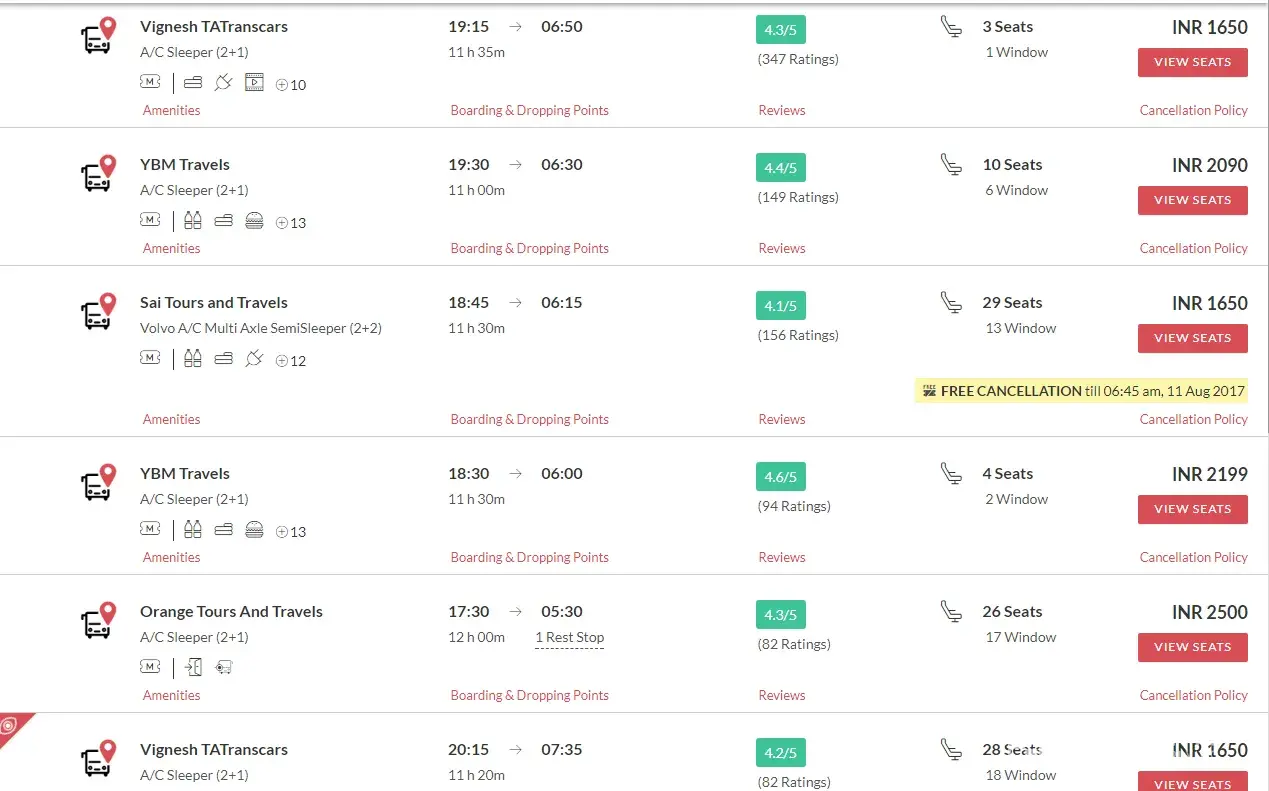
Task: Click the M-ticket icon for Sai Tours and Travels
Action: [x=150, y=358]
